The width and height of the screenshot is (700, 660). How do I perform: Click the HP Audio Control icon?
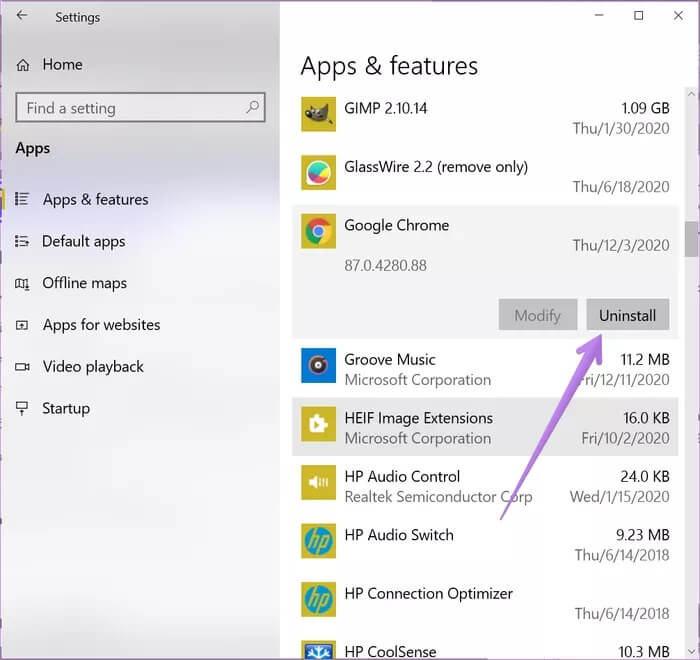click(x=318, y=482)
